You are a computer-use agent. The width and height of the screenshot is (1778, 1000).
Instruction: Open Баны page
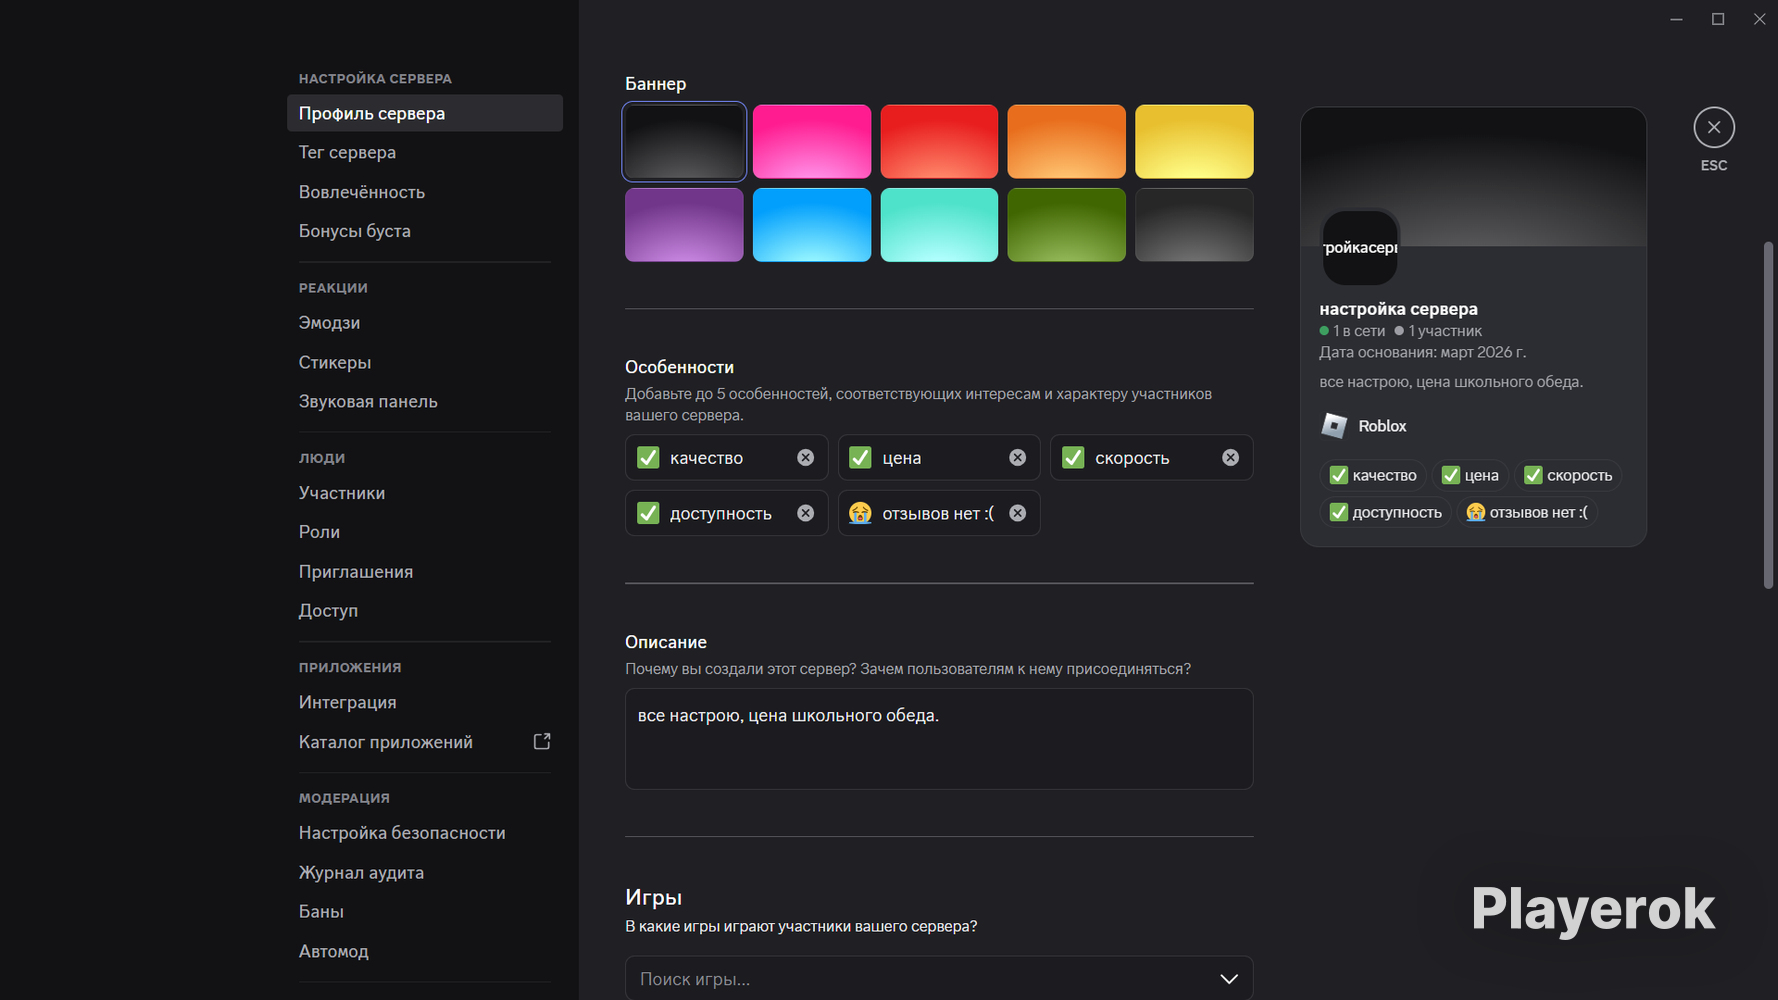425,912
